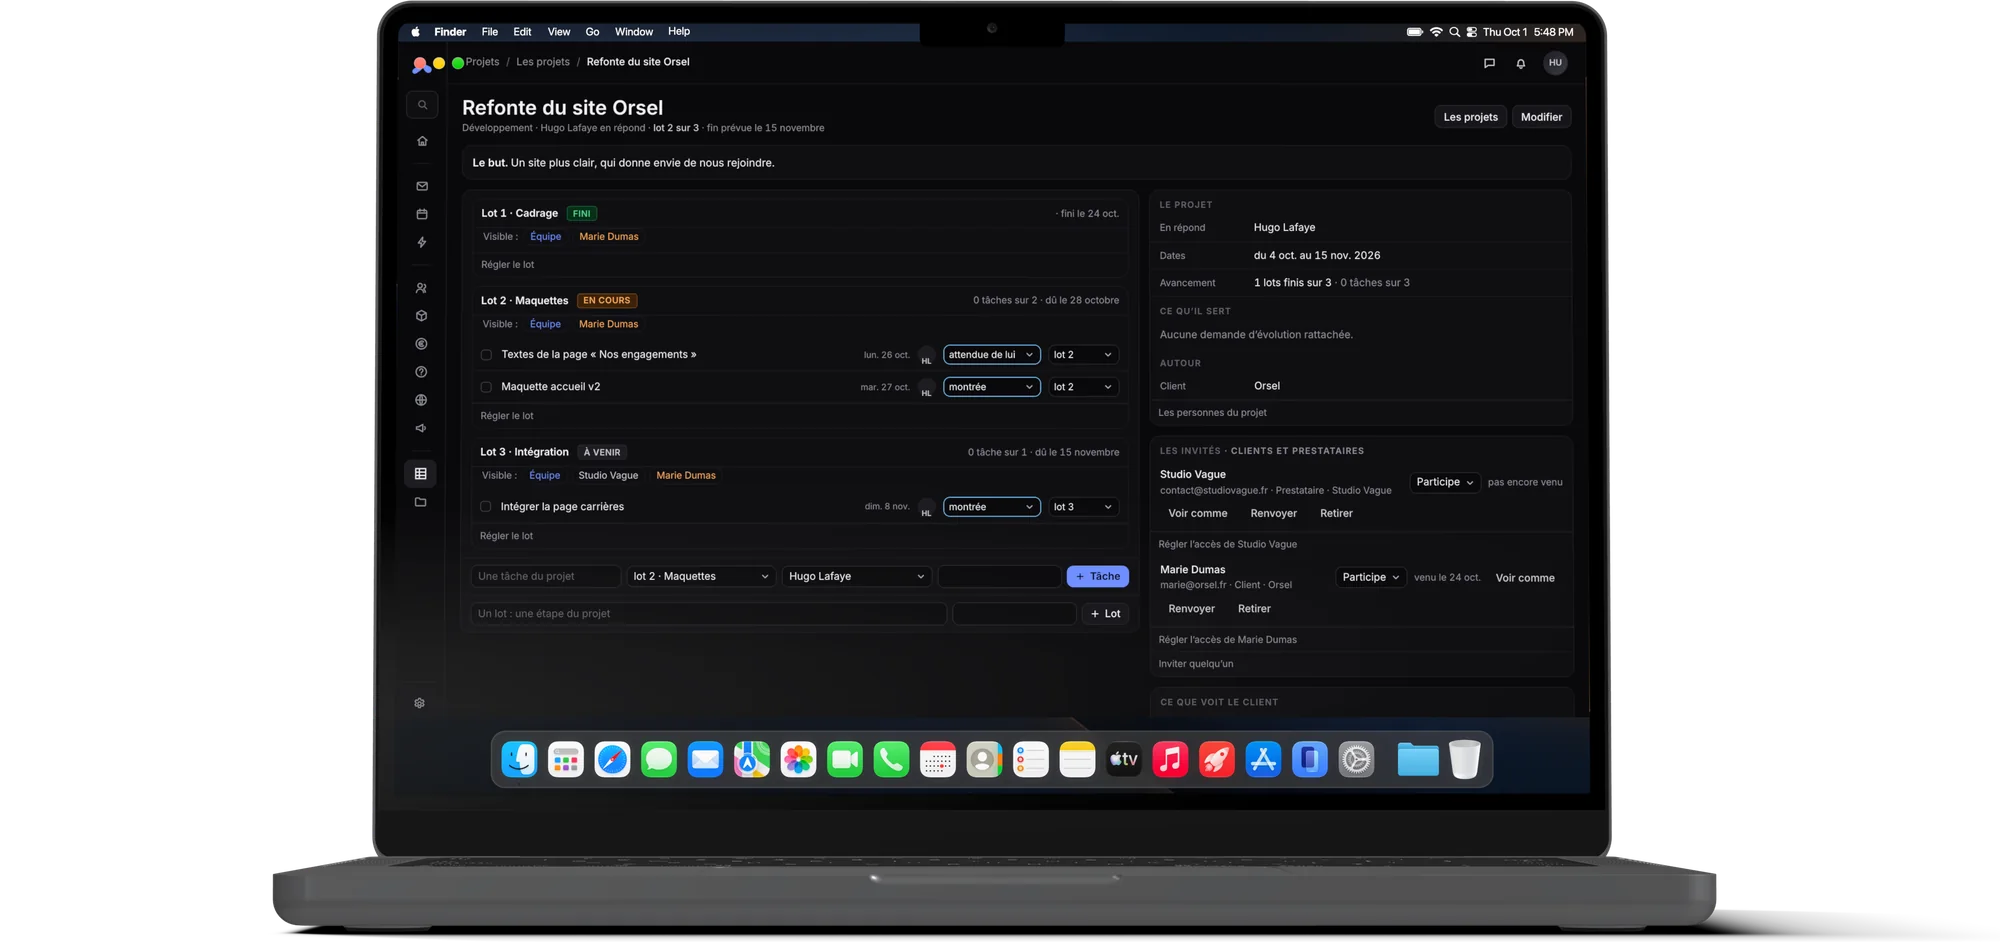The width and height of the screenshot is (2000, 942).
Task: Click 'Régler le lot' under Lot 1 Cadrage
Action: pyautogui.click(x=508, y=265)
